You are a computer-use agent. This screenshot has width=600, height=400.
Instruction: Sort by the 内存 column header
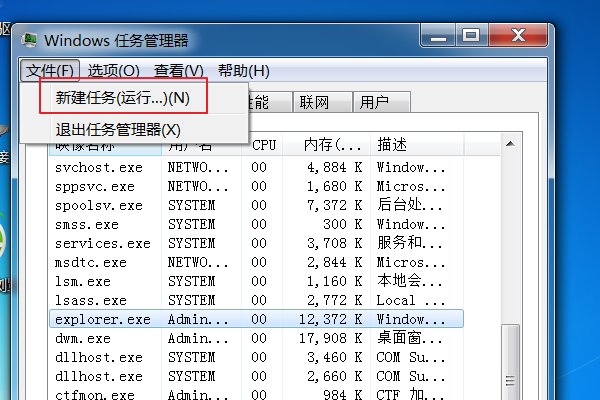(x=326, y=145)
